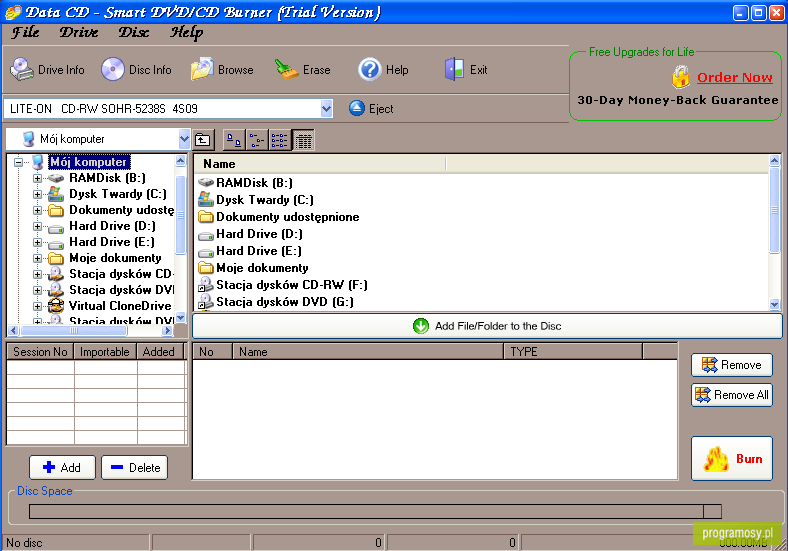Select RAMDisk (B:) icon in file list
Viewport: 788px width, 551px height.
pyautogui.click(x=206, y=182)
